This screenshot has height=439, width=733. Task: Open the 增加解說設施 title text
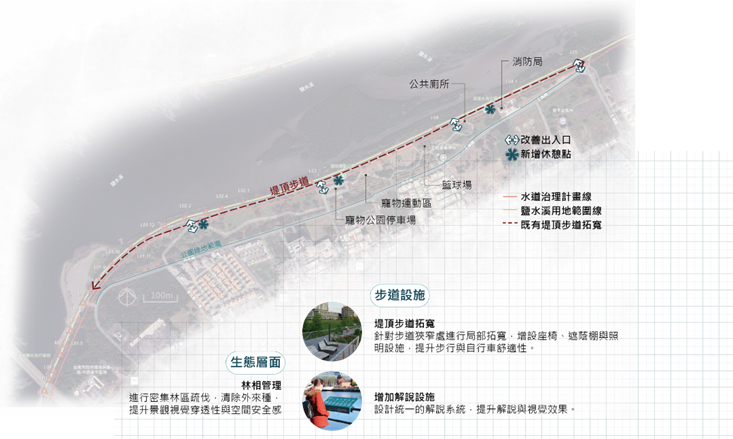[x=402, y=397]
